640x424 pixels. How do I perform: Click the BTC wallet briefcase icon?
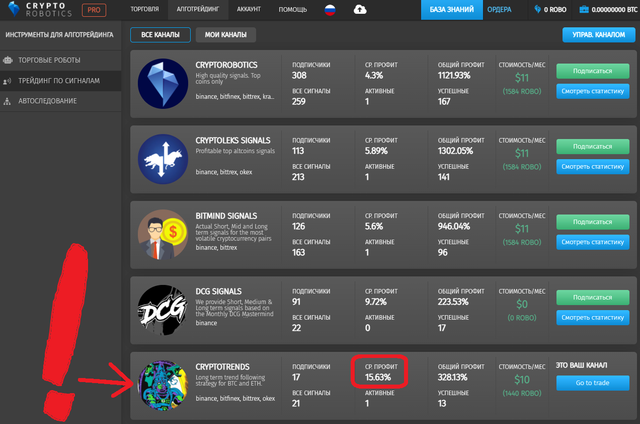(x=584, y=9)
